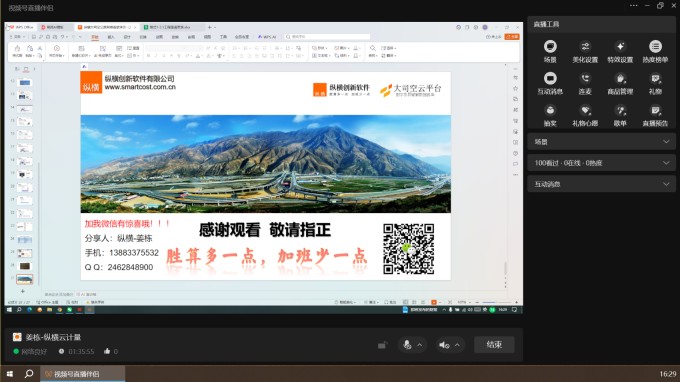Click 结束 to end the live stream
The image size is (680, 382).
(494, 345)
